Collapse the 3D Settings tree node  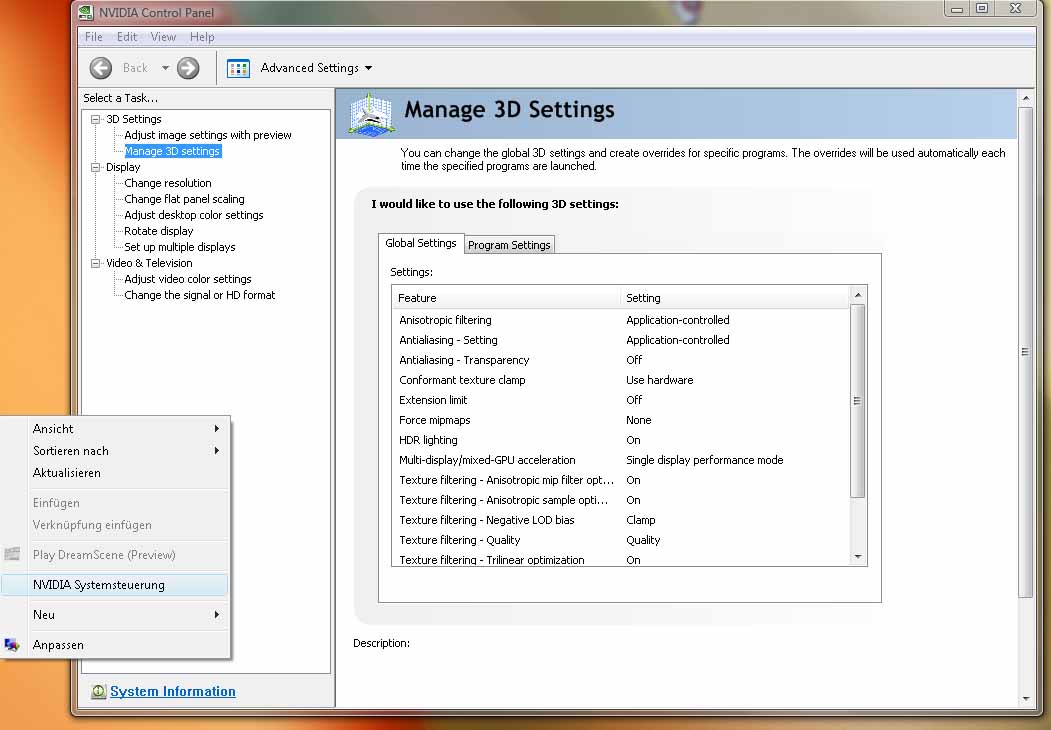click(x=95, y=119)
